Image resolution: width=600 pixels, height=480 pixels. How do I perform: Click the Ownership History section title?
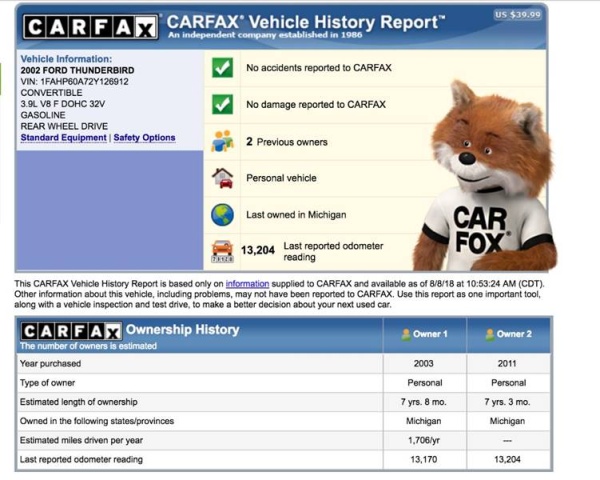point(182,329)
